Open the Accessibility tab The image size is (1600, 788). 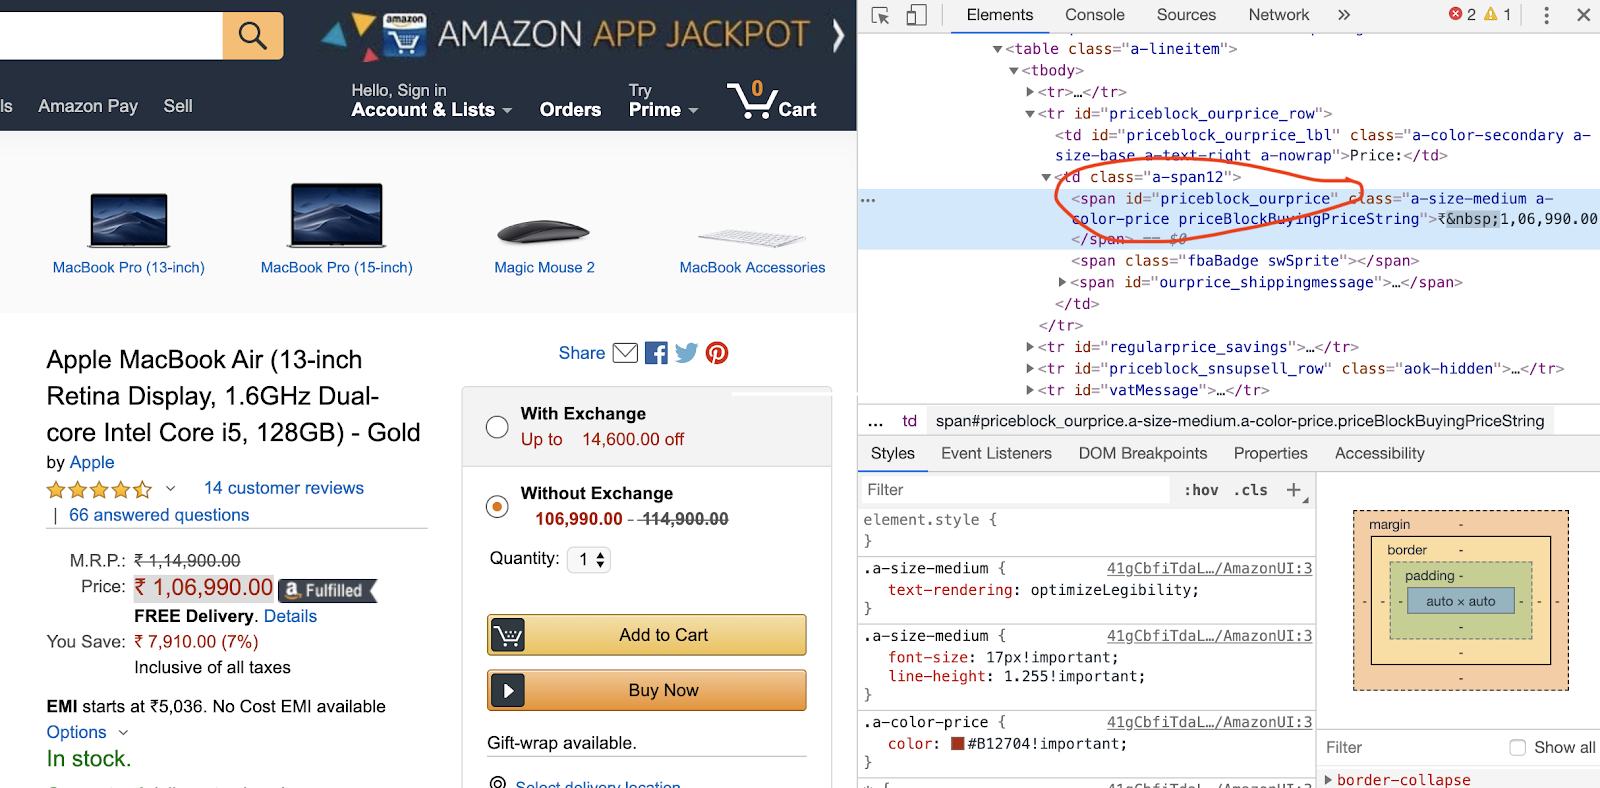click(x=1380, y=453)
